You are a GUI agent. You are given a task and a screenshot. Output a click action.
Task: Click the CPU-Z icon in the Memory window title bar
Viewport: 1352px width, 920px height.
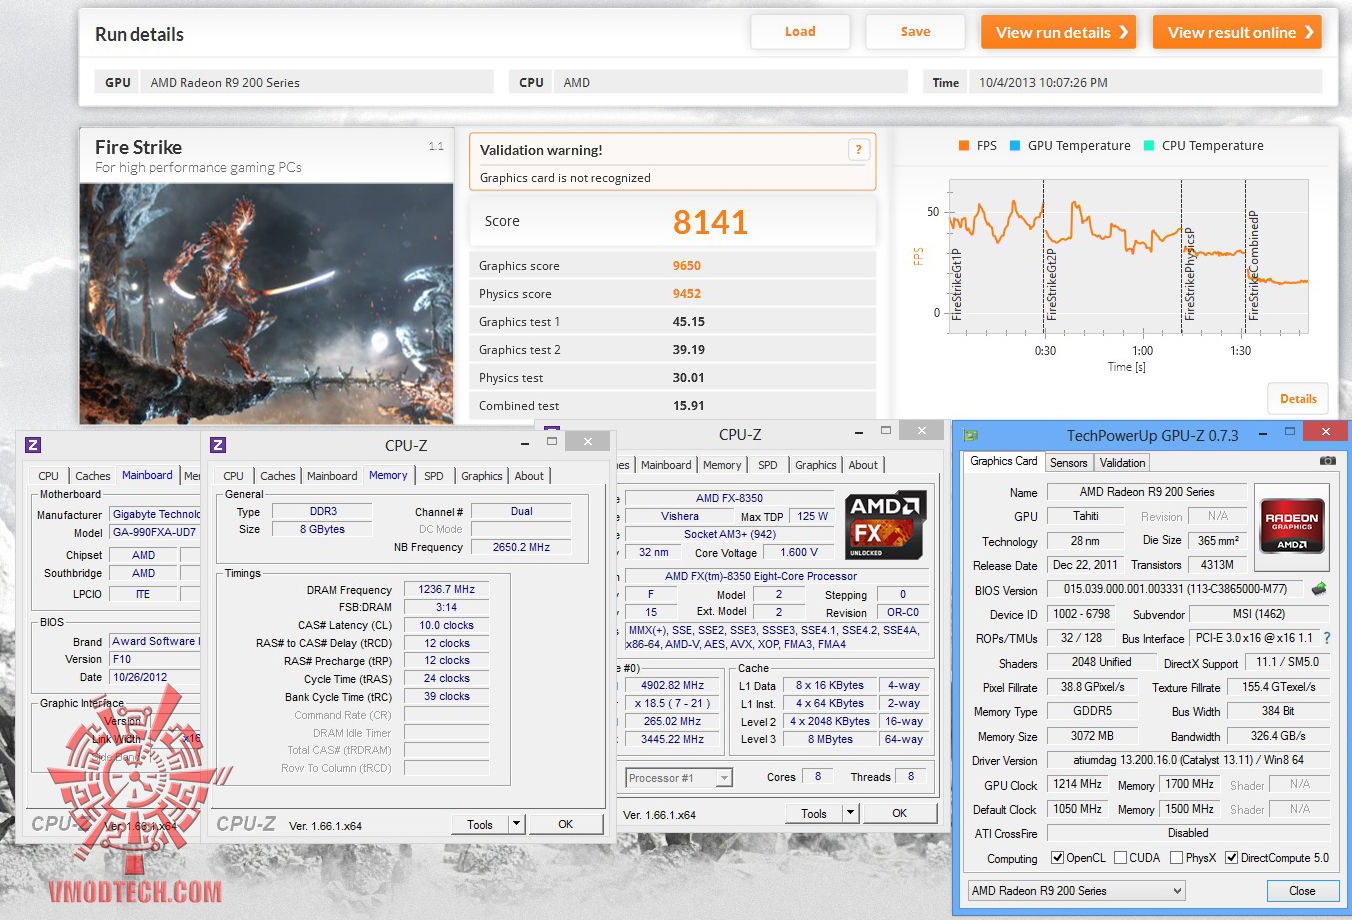coord(218,445)
